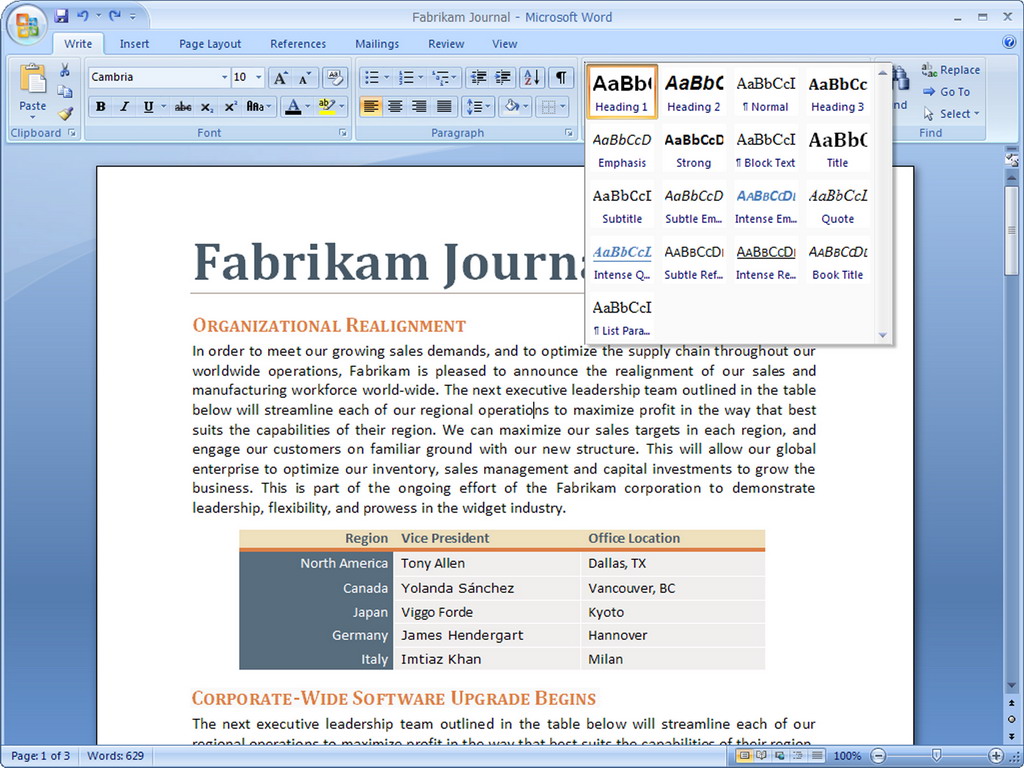Click the Replace button
The image size is (1024, 768).
[x=951, y=70]
